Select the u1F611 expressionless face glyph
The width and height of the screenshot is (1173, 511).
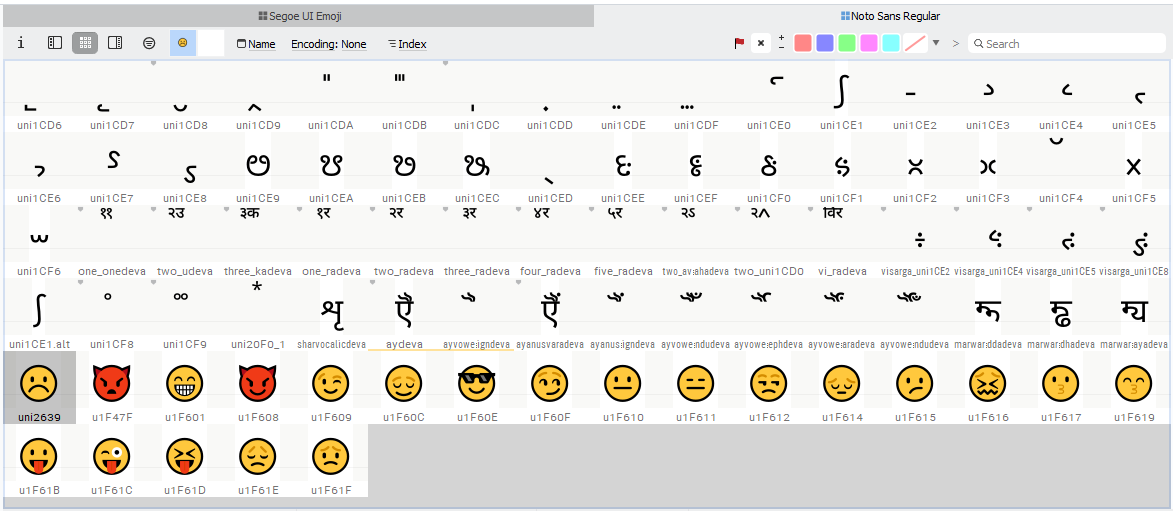[x=697, y=387]
